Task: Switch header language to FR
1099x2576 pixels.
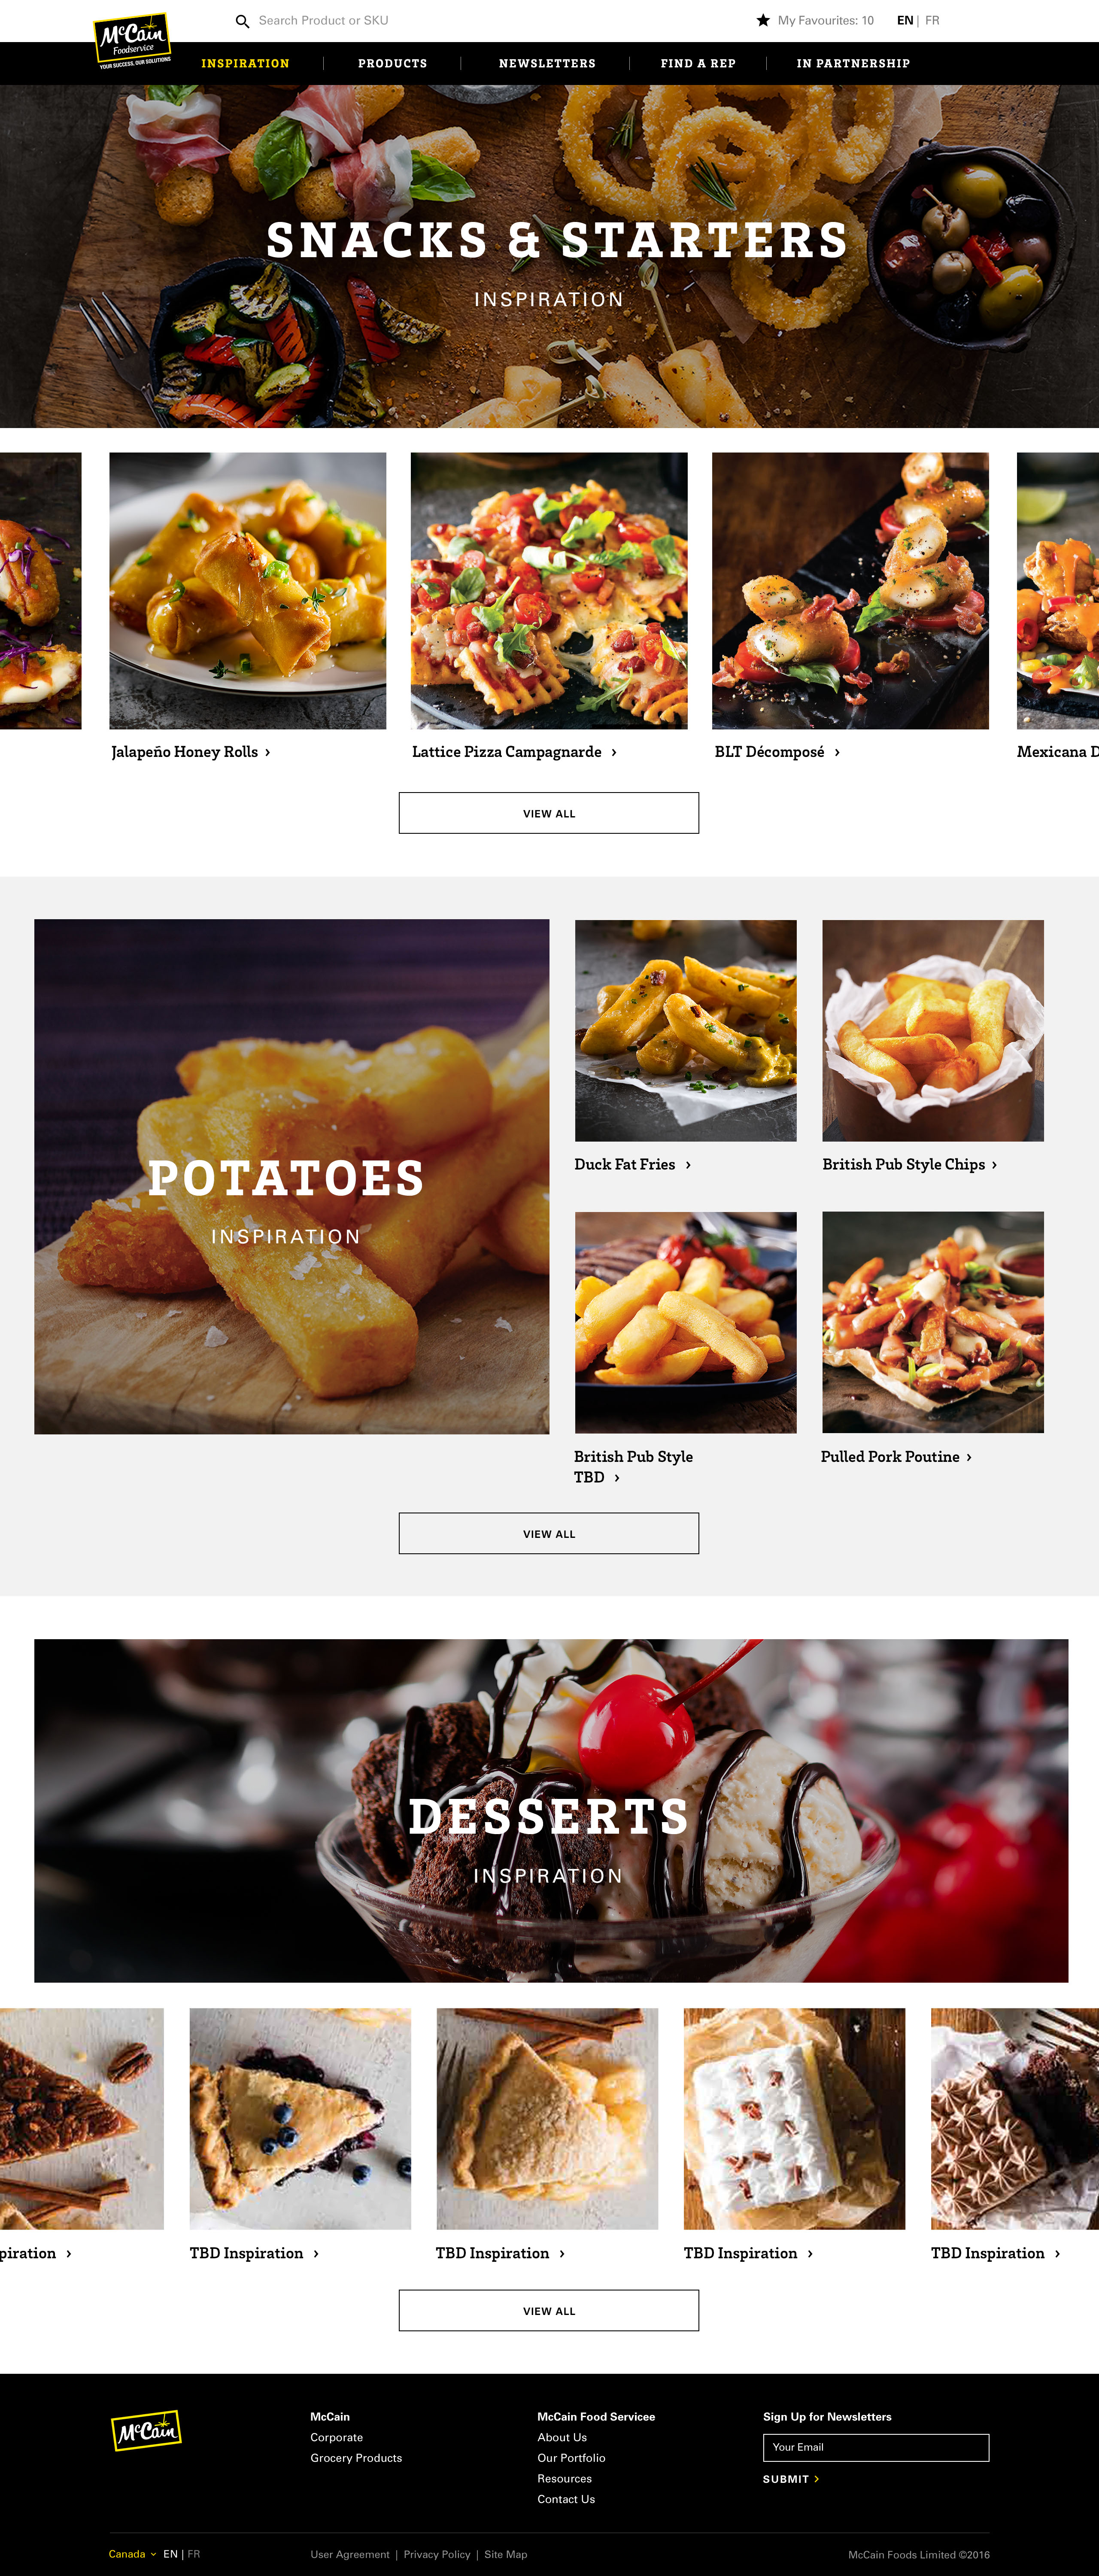Action: (932, 20)
